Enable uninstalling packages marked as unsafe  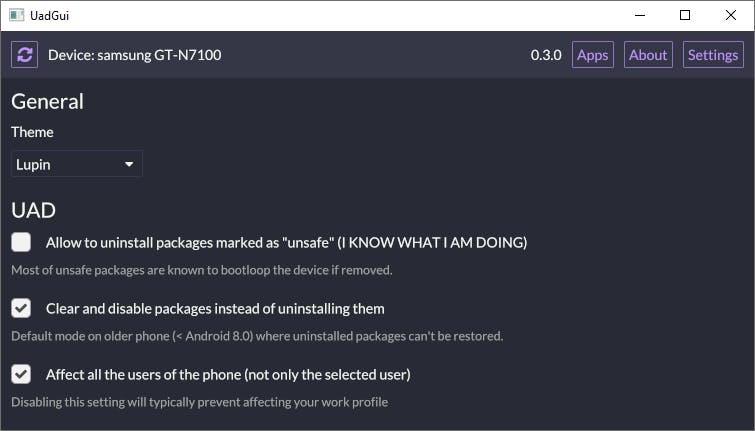click(21, 242)
